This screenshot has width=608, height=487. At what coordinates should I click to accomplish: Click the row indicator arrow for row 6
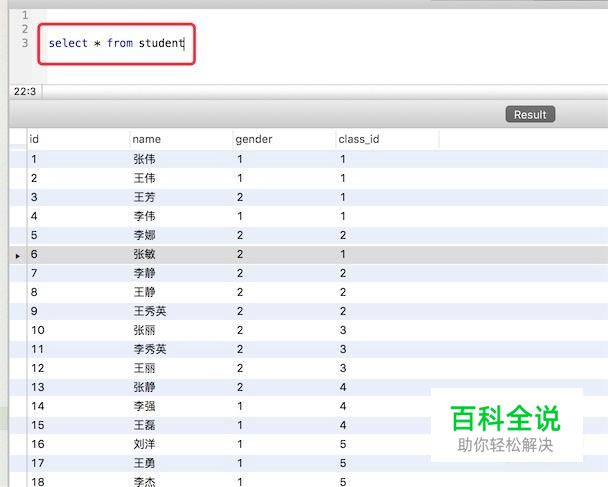[x=17, y=256]
